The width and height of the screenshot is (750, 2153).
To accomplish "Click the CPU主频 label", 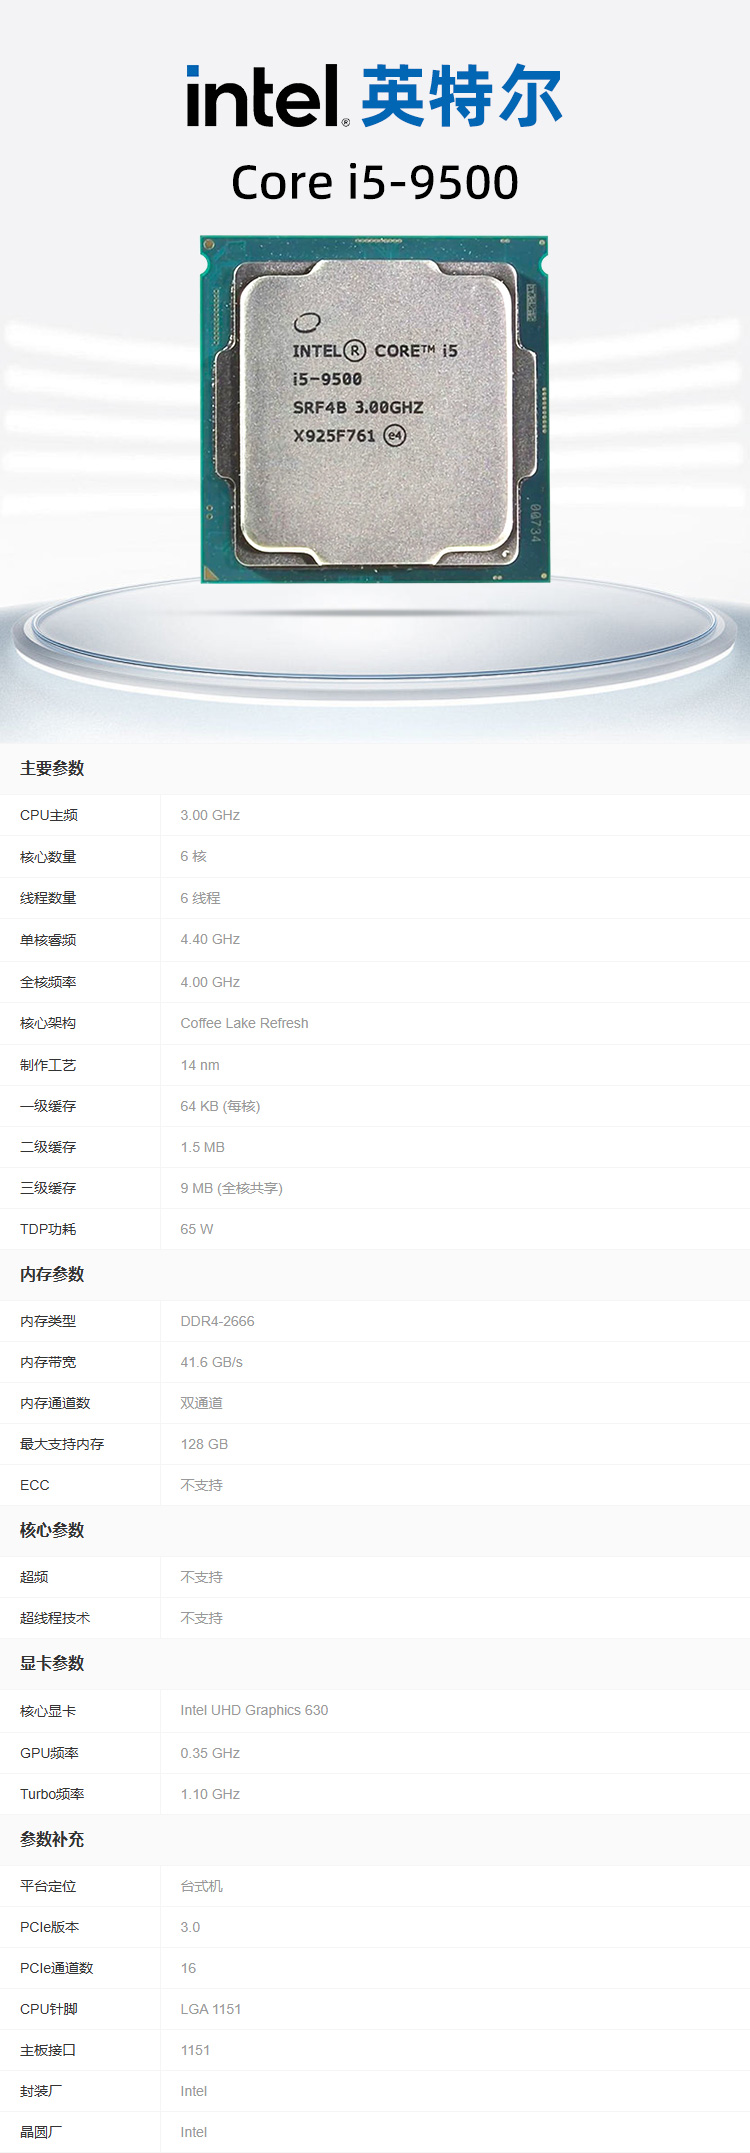I will click(49, 815).
